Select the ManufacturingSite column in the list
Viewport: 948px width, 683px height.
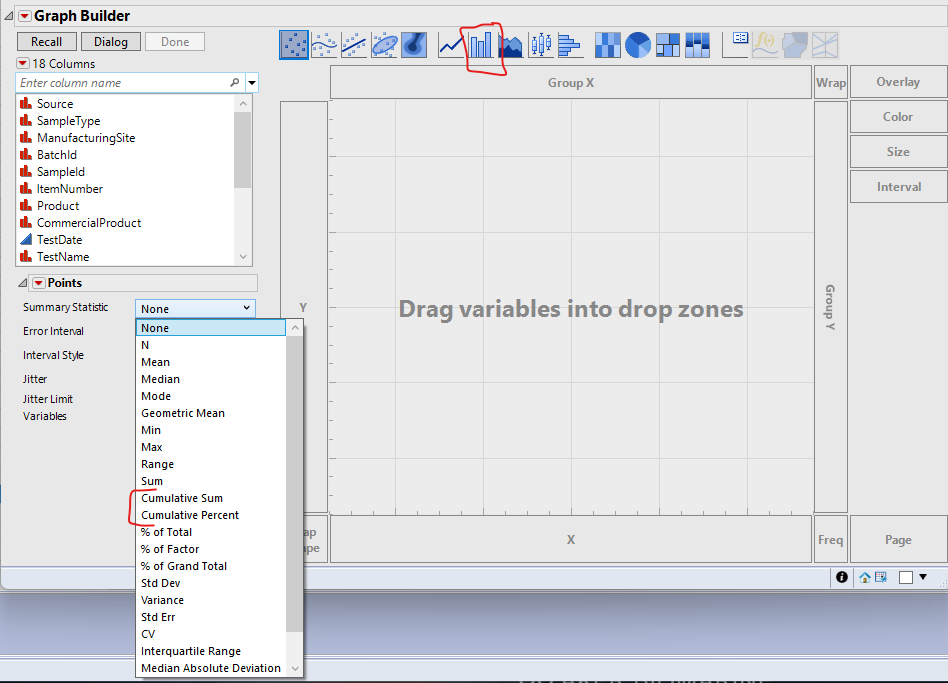coord(86,138)
